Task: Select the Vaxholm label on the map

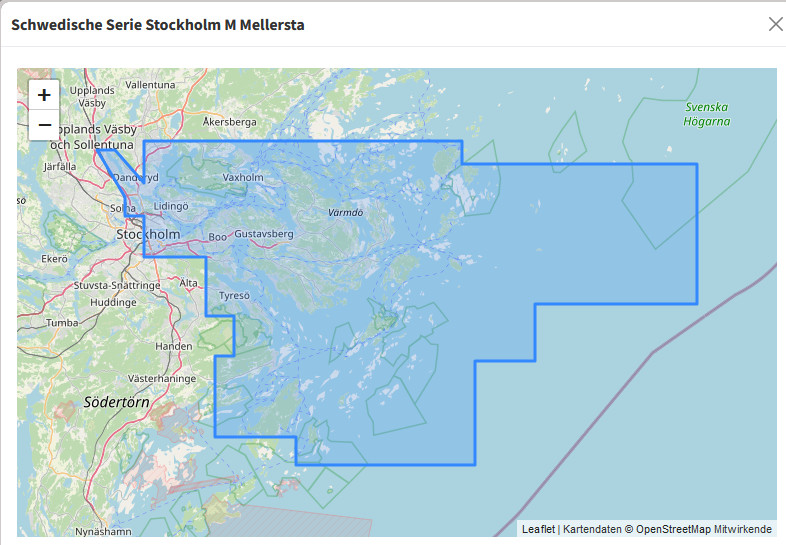Action: point(243,177)
